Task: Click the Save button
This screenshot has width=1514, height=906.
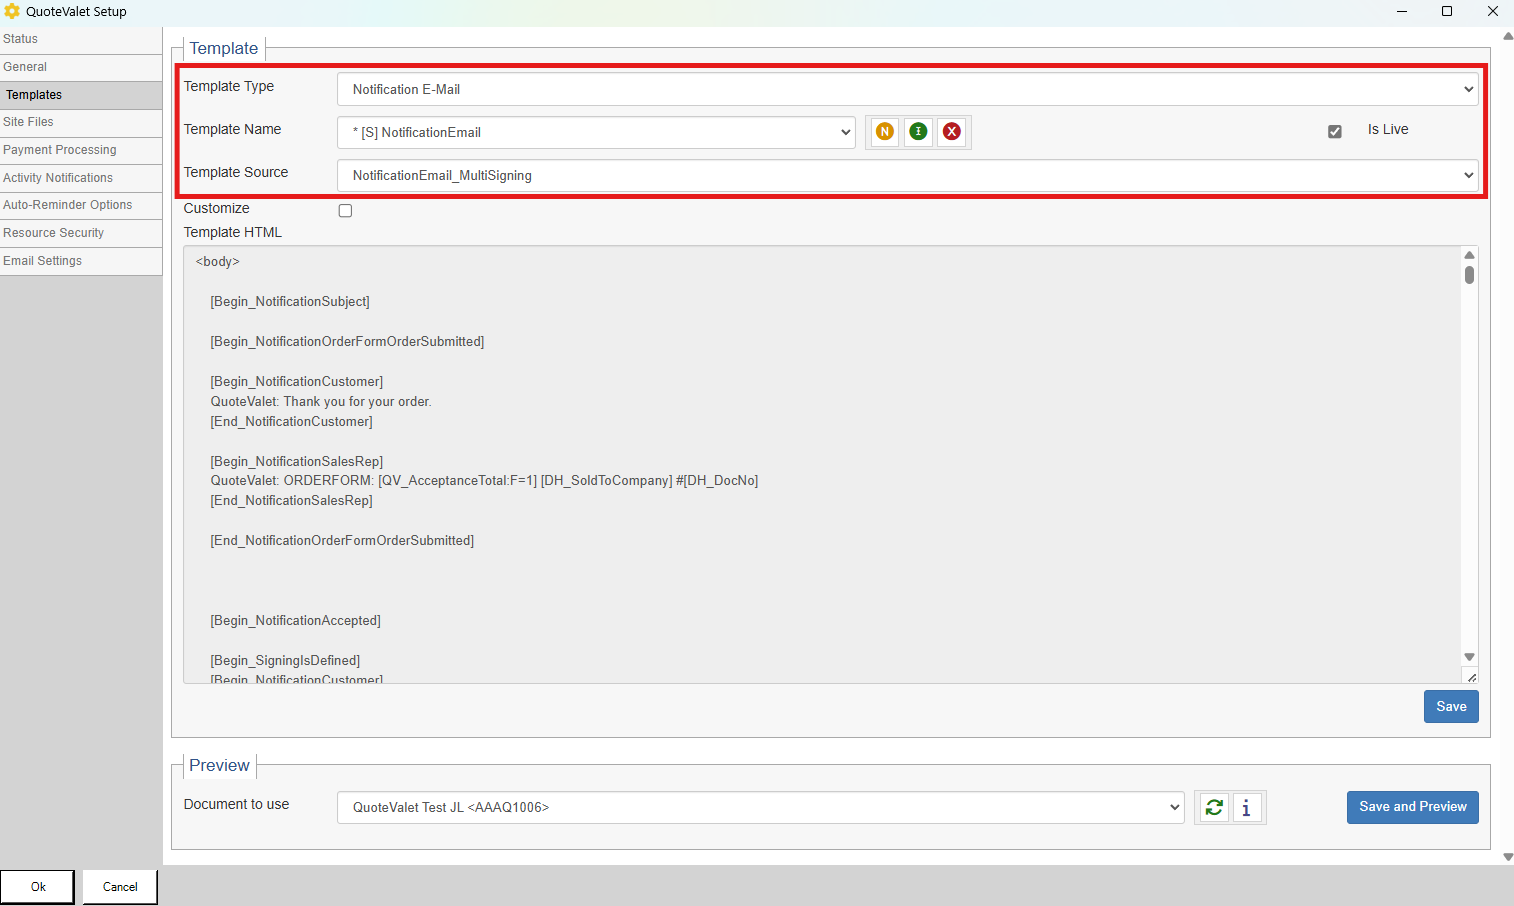Action: 1451,707
